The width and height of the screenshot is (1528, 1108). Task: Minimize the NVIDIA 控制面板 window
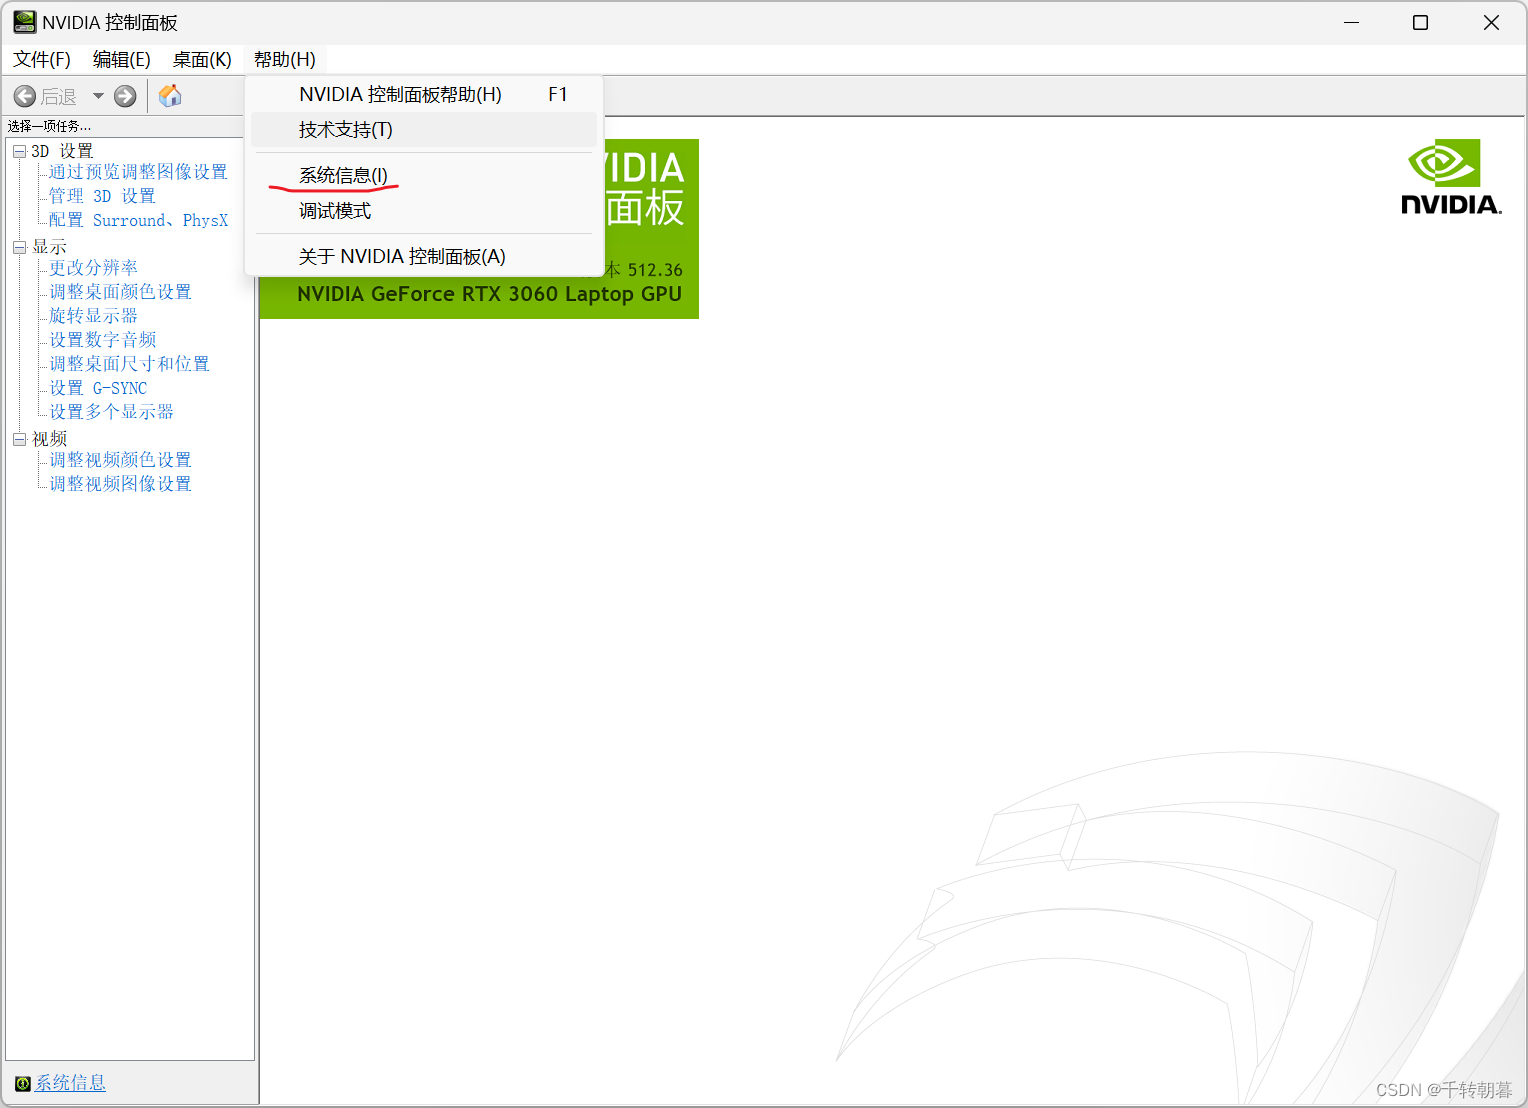(x=1351, y=22)
